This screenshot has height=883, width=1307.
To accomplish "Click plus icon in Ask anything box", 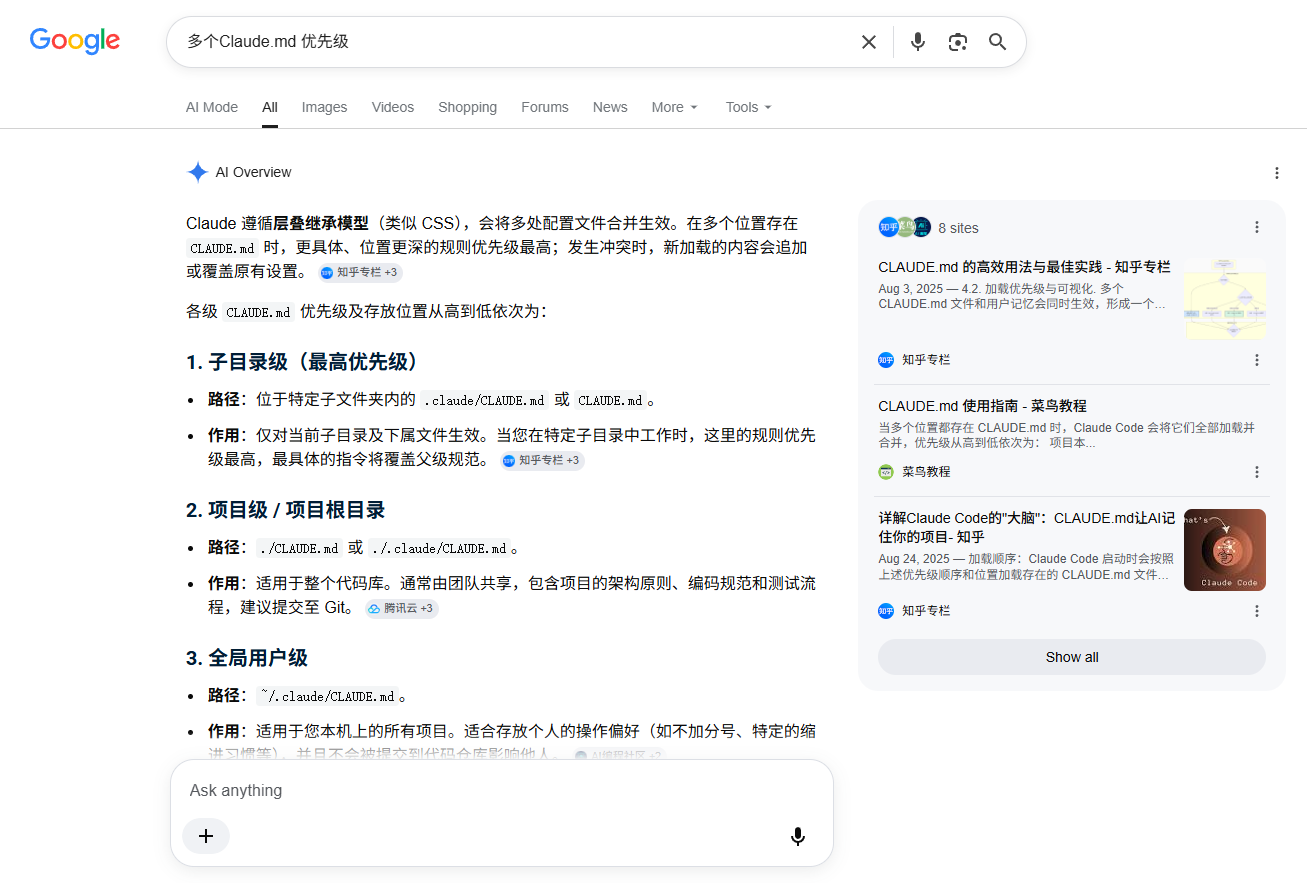I will tap(206, 836).
